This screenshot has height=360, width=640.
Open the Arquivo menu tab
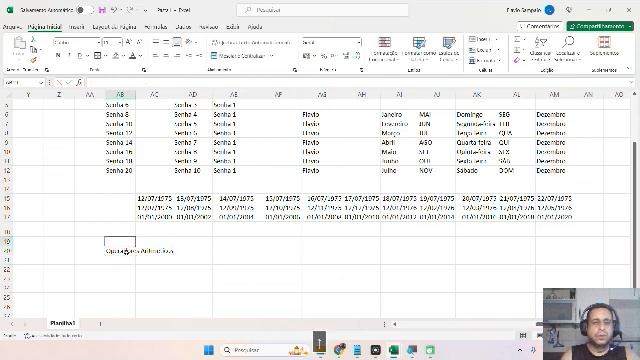pyautogui.click(x=12, y=27)
